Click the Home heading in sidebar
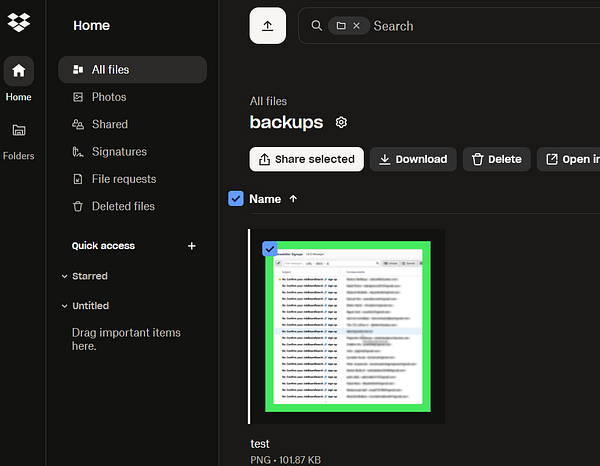Screen dimensions: 600x466 click(91, 26)
